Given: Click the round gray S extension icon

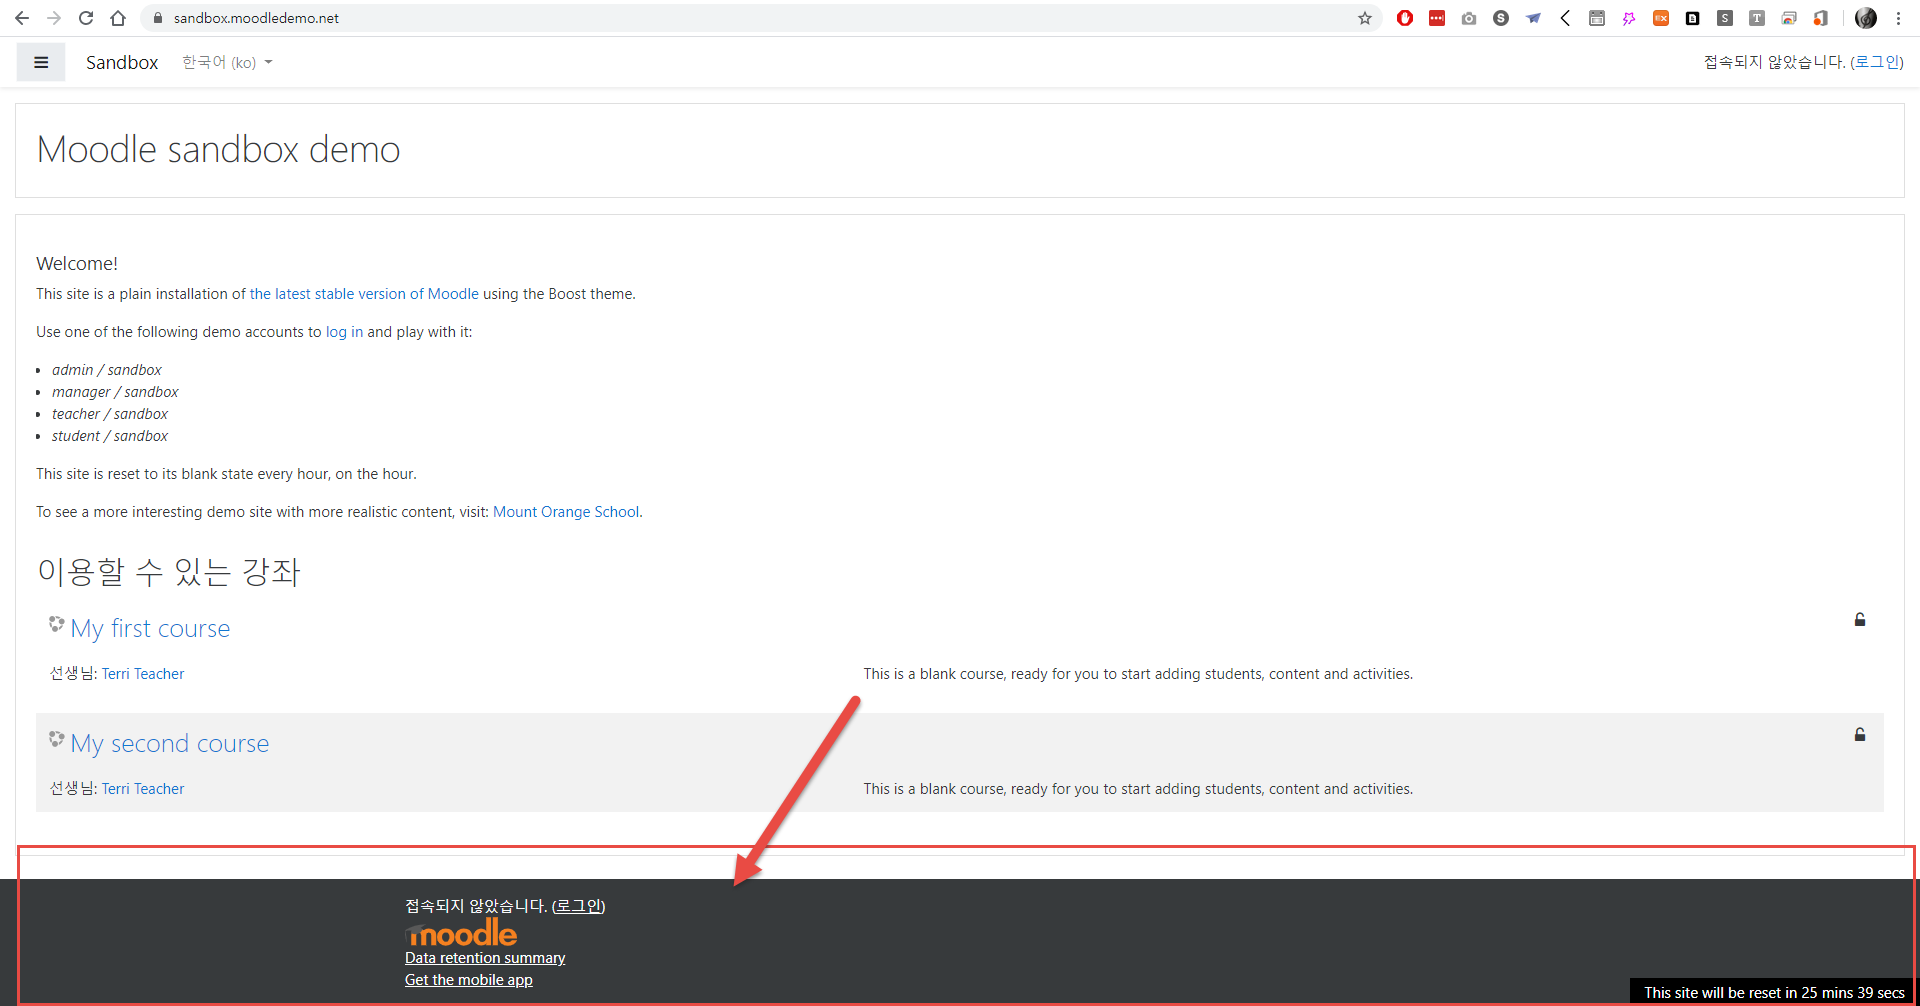Looking at the screenshot, I should [x=1501, y=18].
